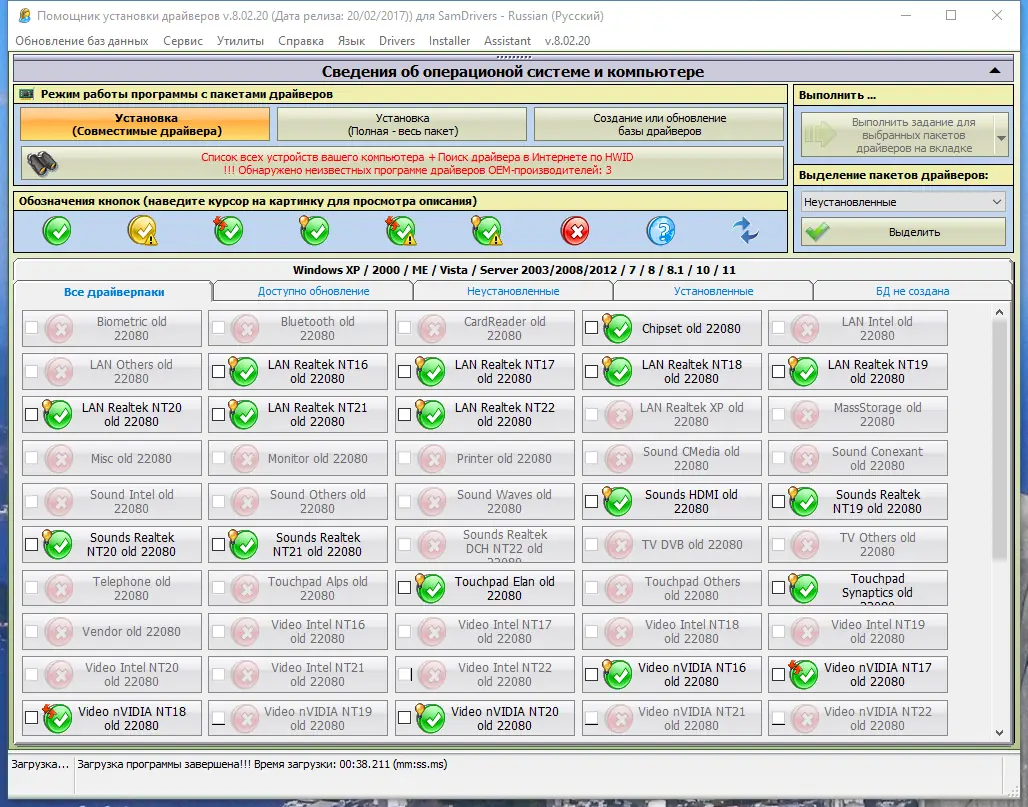Click the green checkmark with red star legend icon
The width and height of the screenshot is (1028, 807).
pyautogui.click(x=228, y=231)
